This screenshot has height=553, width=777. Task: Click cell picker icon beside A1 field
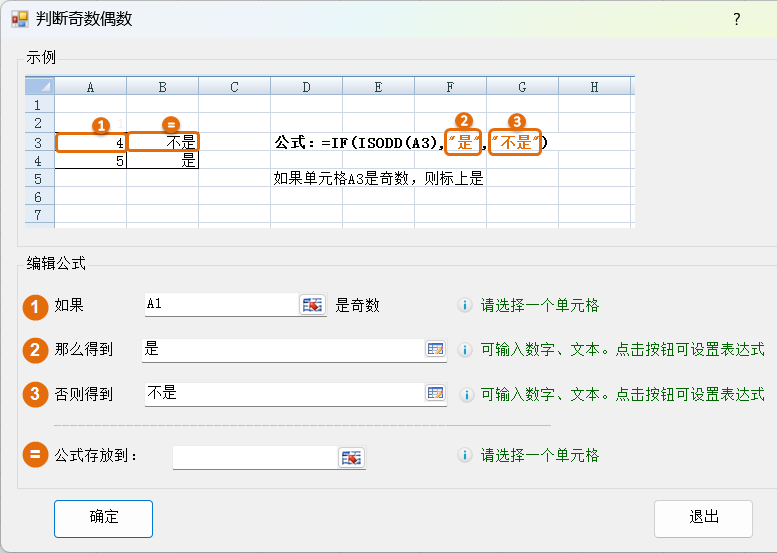pos(313,305)
